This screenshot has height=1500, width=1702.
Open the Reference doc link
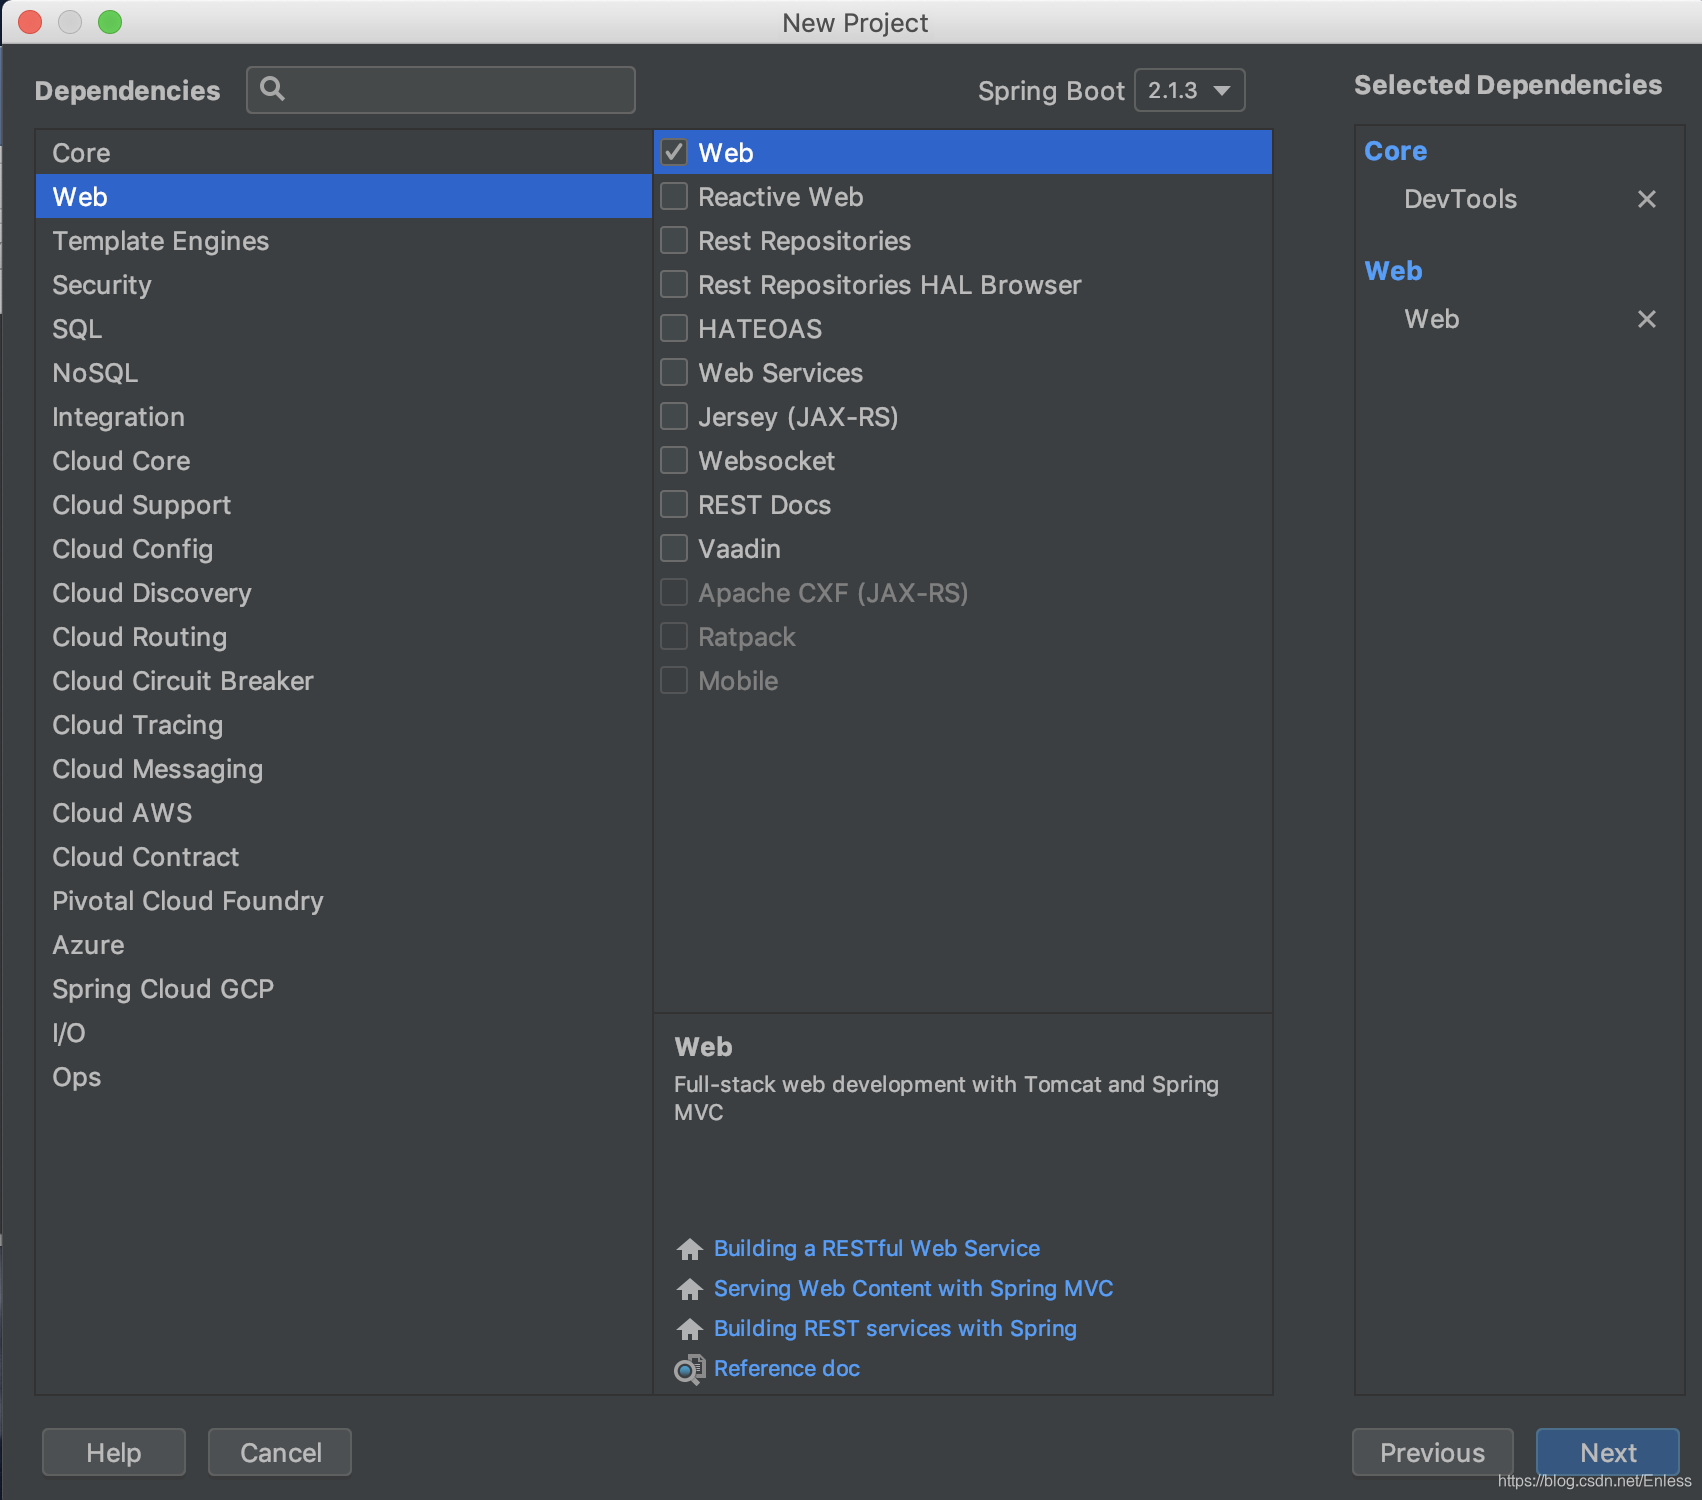[x=787, y=1368]
